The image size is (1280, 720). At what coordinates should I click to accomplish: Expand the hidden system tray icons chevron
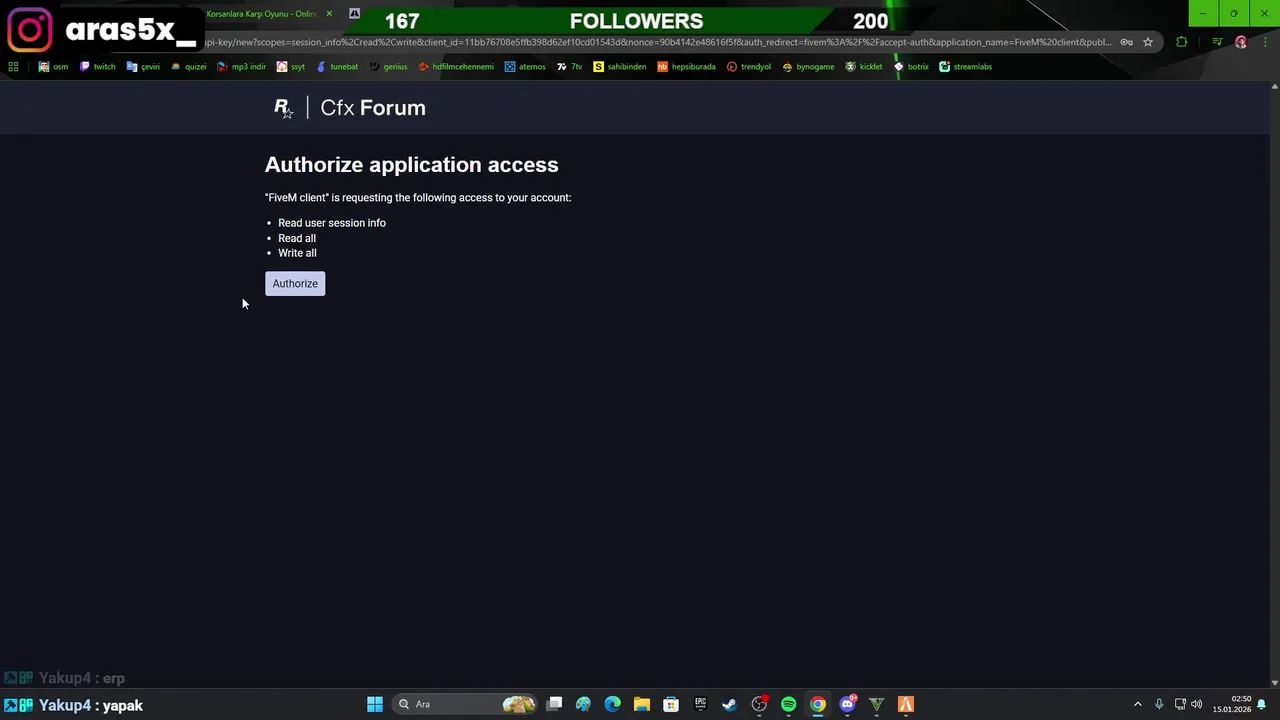tap(1137, 705)
